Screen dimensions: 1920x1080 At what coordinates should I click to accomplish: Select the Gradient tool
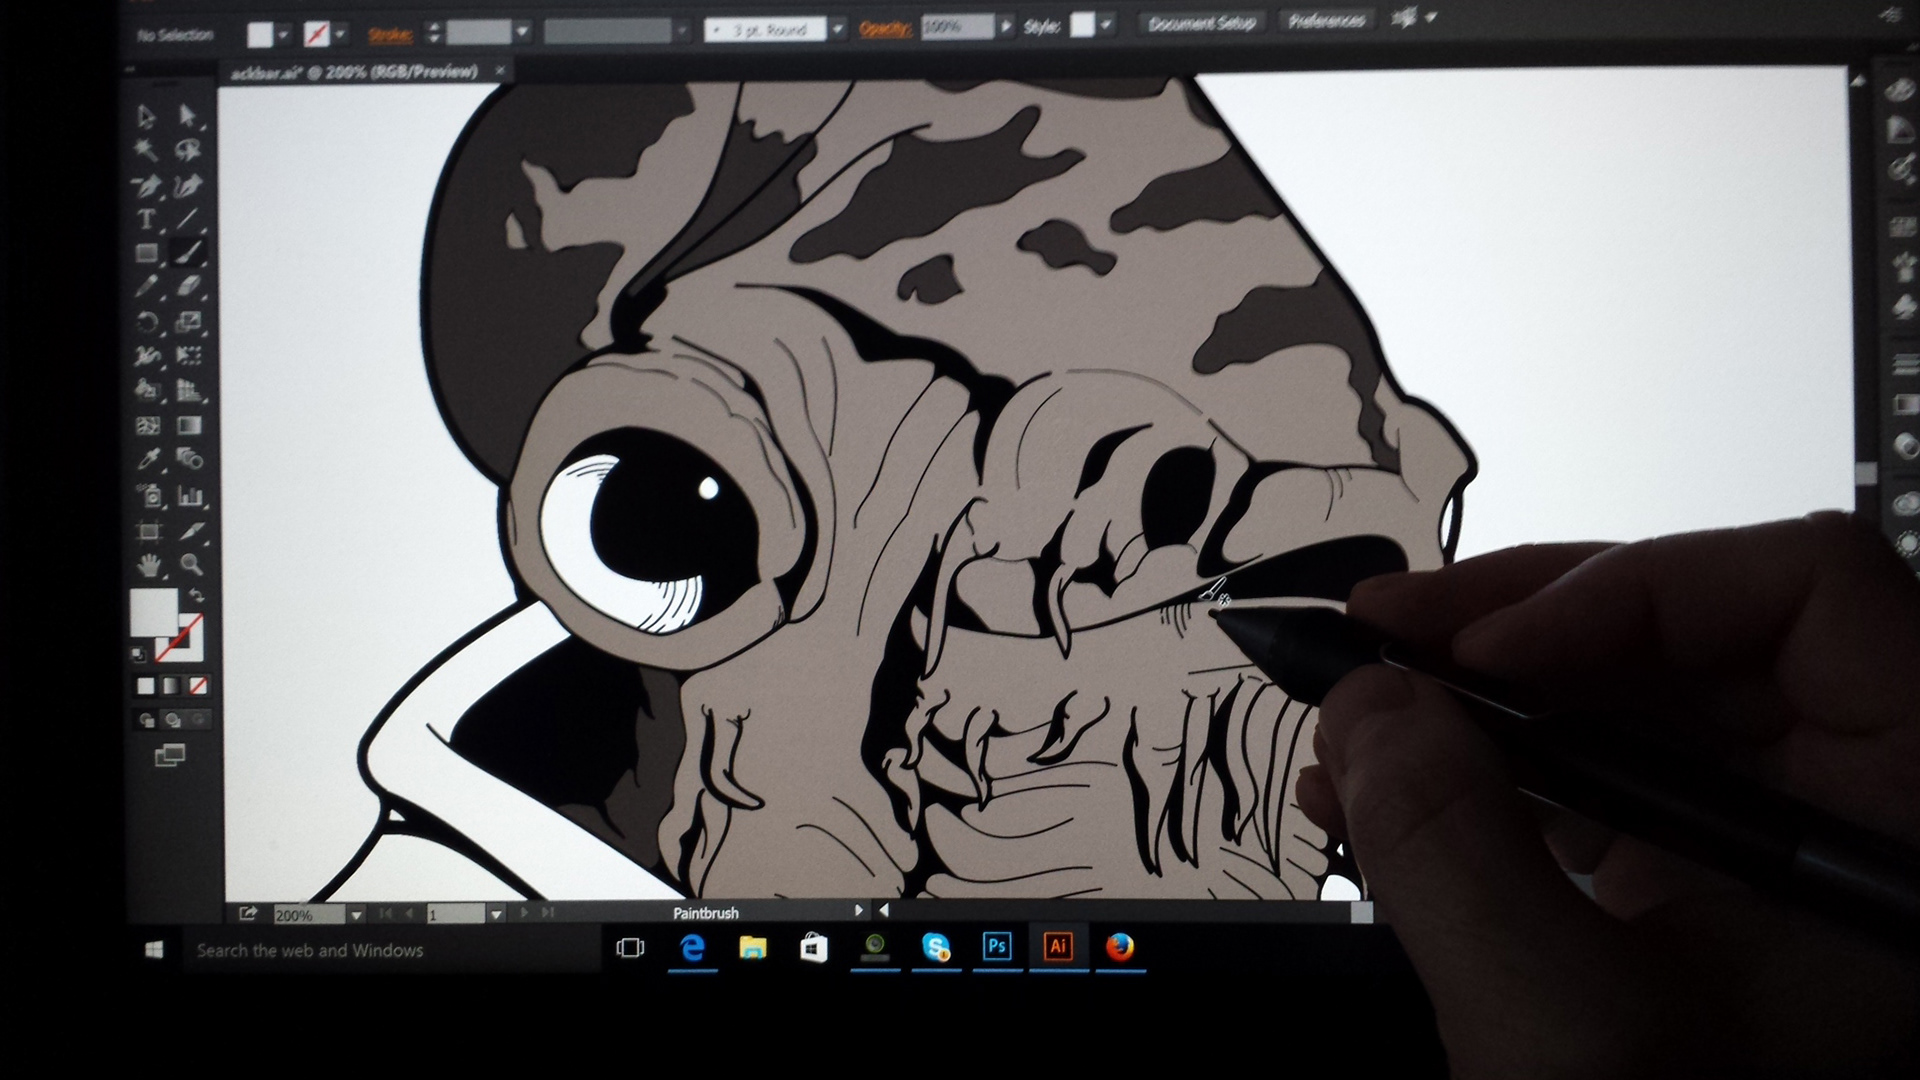(188, 425)
